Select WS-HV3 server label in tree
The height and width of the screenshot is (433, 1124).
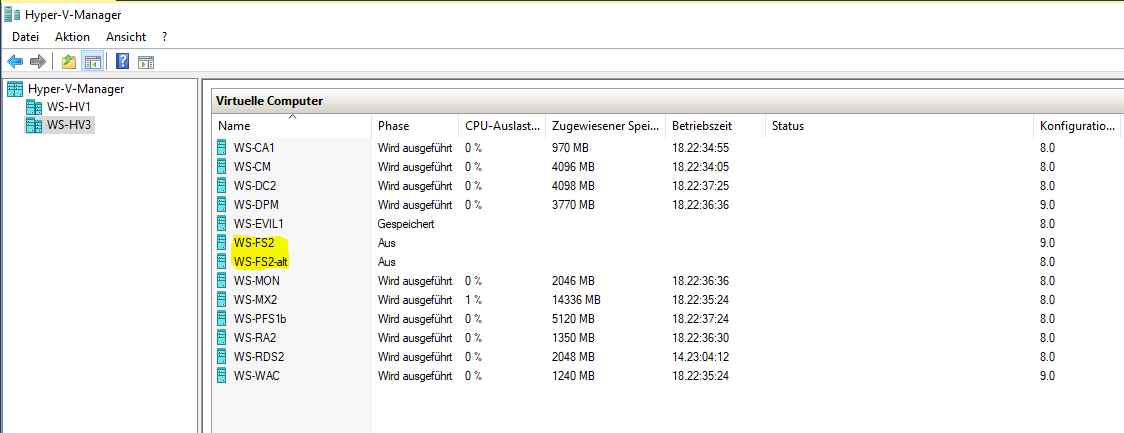pyautogui.click(x=70, y=126)
